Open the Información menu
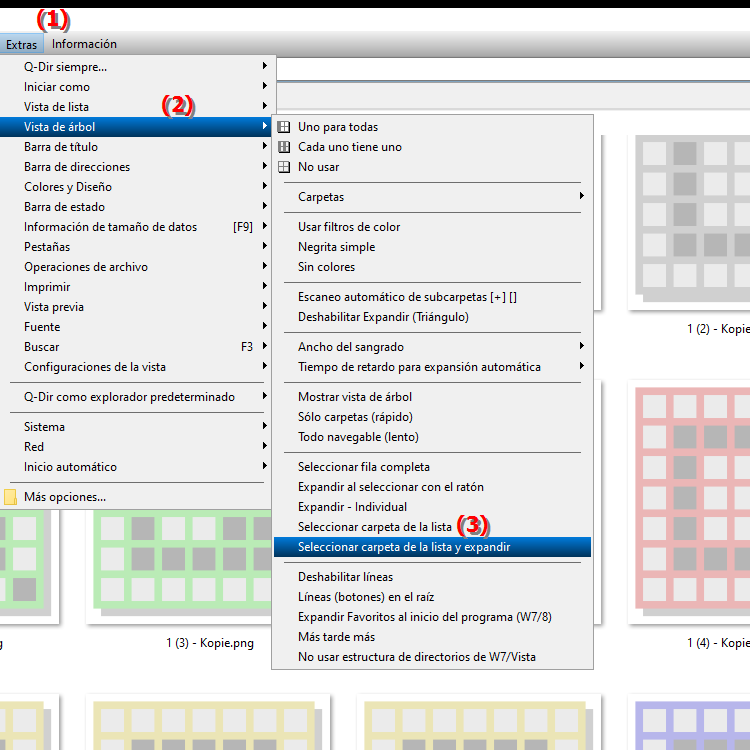 84,44
